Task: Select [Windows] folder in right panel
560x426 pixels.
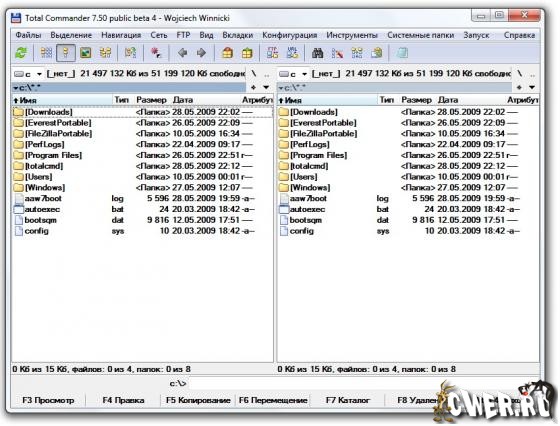Action: [408, 187]
